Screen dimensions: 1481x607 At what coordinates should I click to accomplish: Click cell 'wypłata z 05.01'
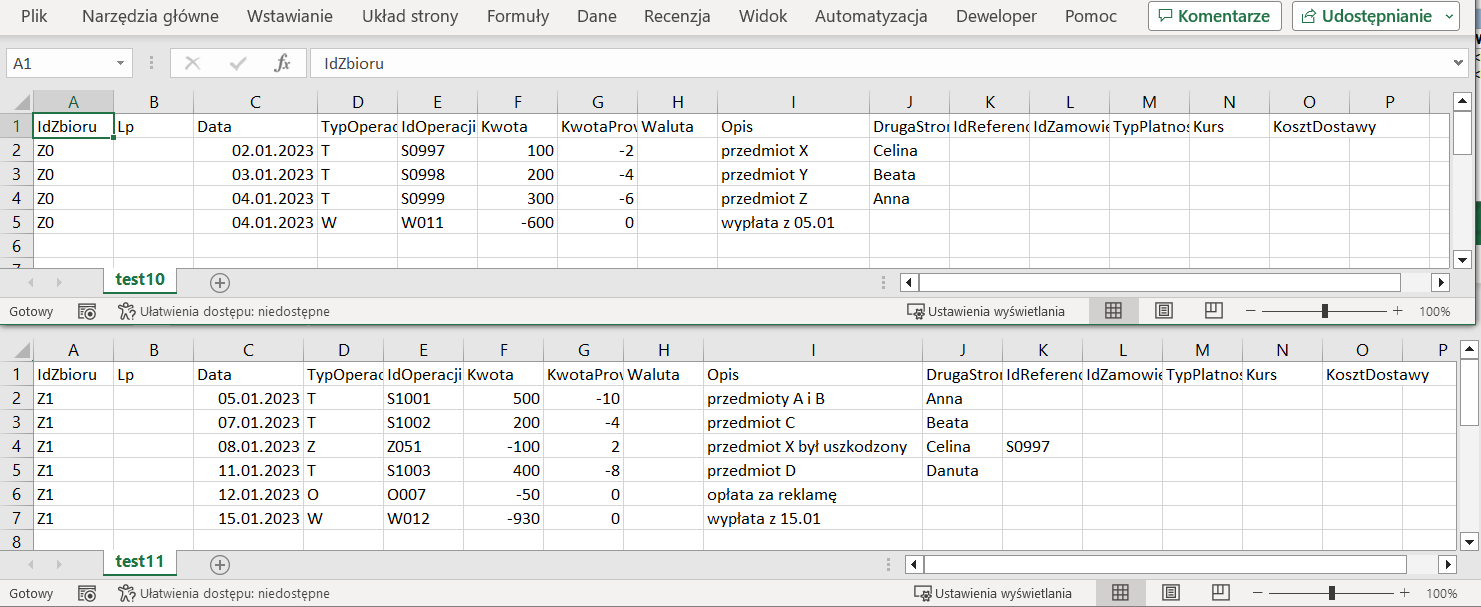[x=794, y=222]
